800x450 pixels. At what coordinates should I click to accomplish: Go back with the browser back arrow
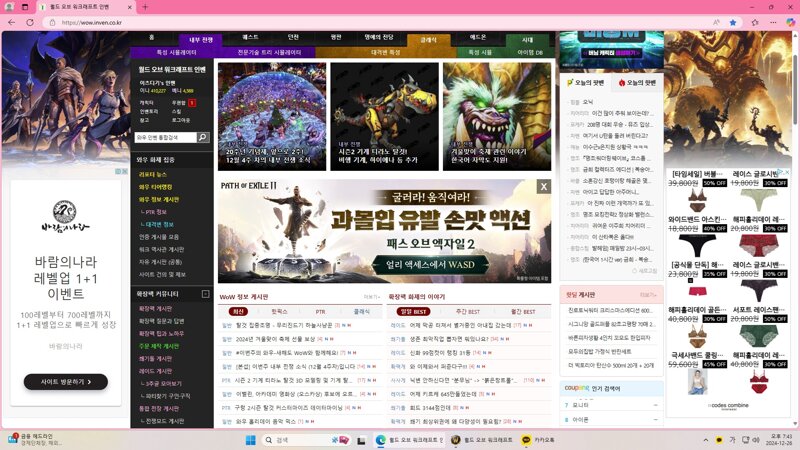pyautogui.click(x=12, y=22)
